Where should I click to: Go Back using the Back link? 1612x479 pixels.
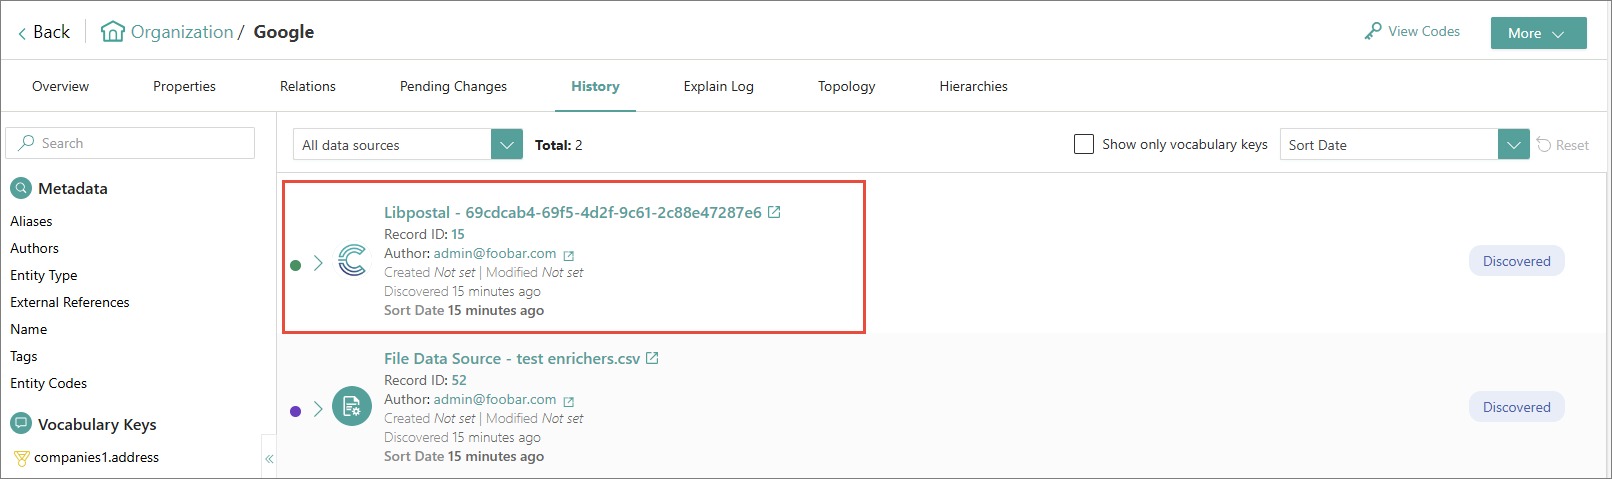44,32
